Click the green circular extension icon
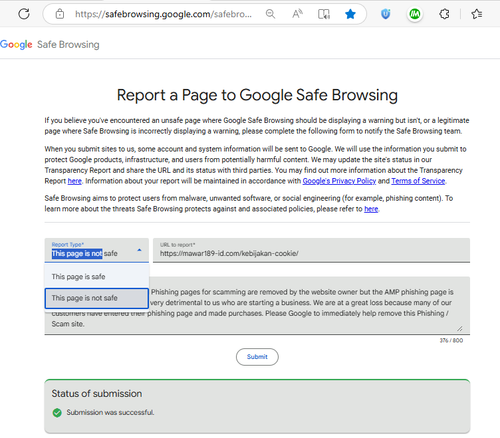Image resolution: width=500 pixels, height=438 pixels. point(415,14)
